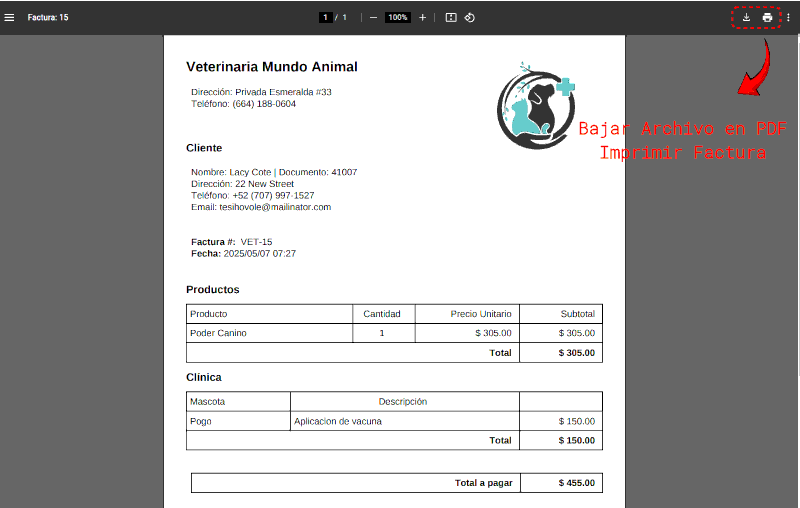The image size is (800, 508).
Task: Click the client phone number text
Action: [252, 195]
